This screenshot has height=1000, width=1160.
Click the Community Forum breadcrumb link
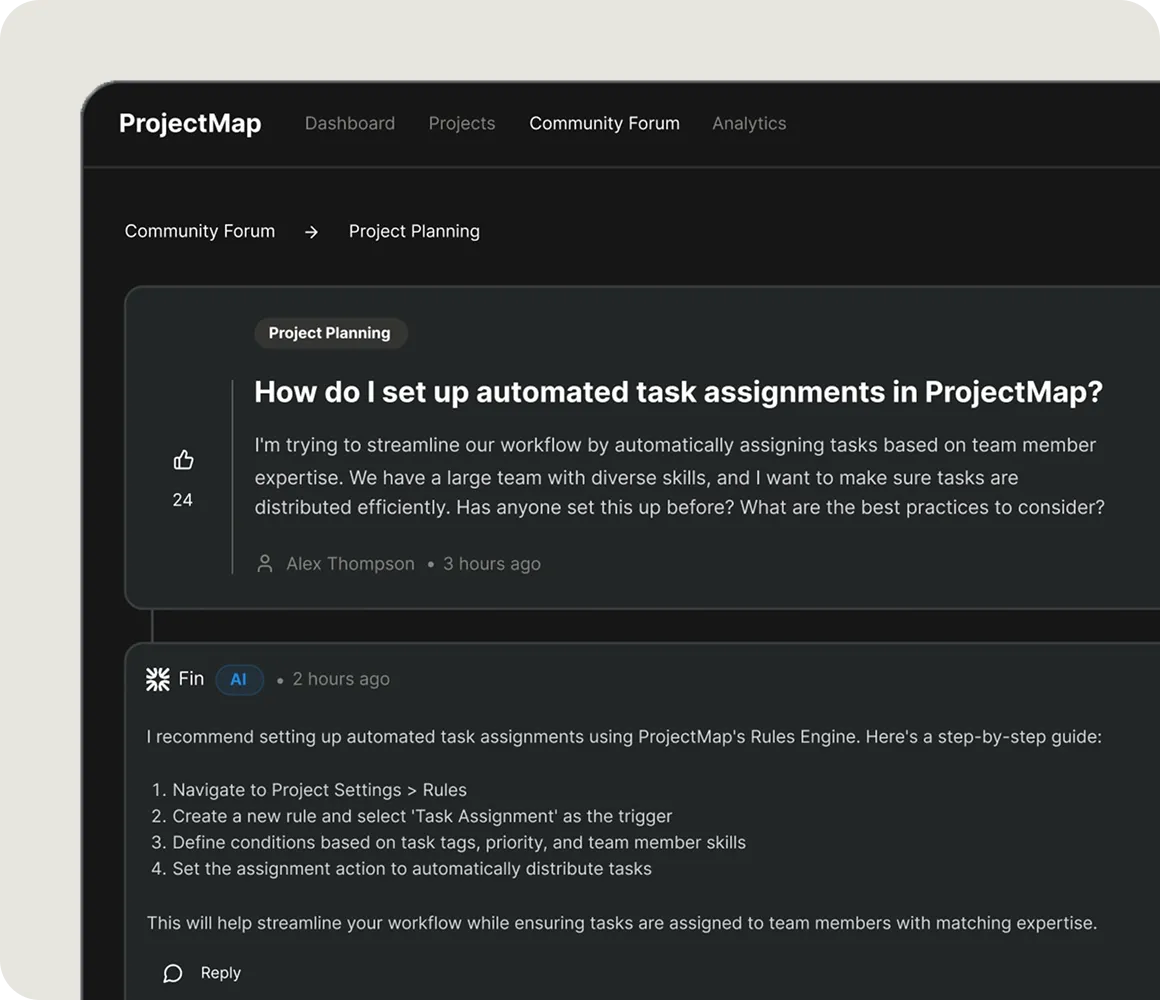(200, 231)
